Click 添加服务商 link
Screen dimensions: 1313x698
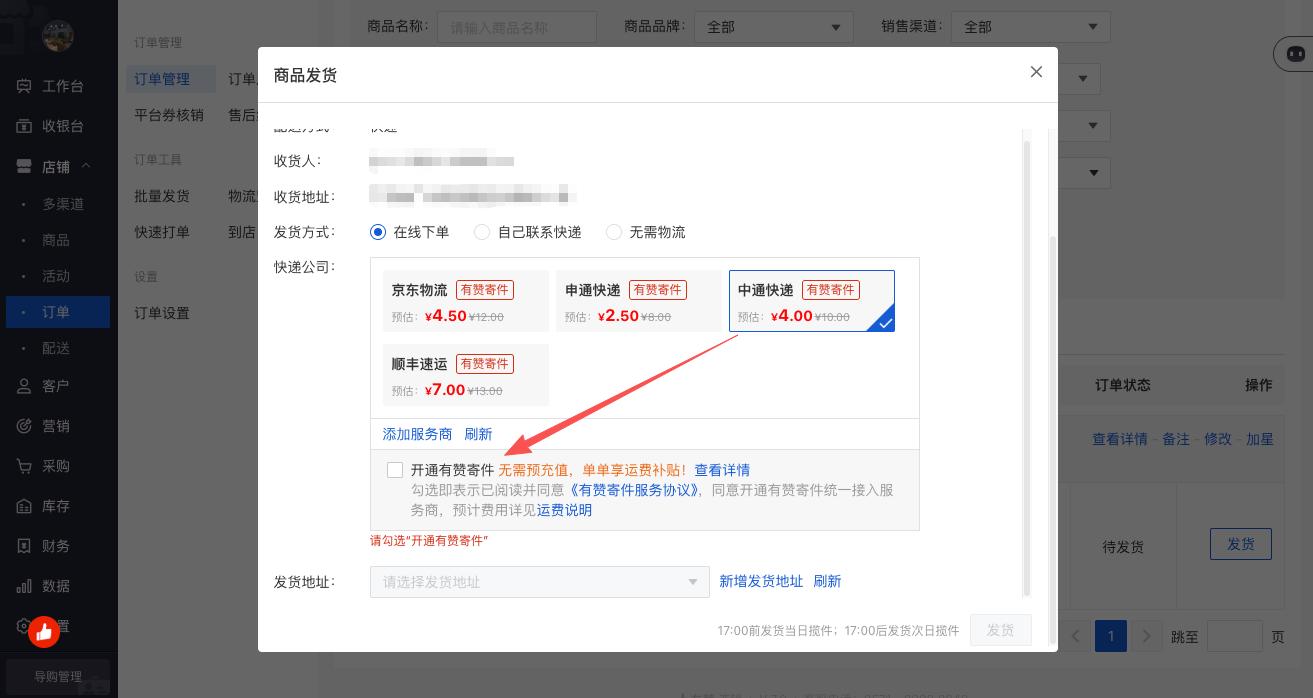tap(417, 434)
